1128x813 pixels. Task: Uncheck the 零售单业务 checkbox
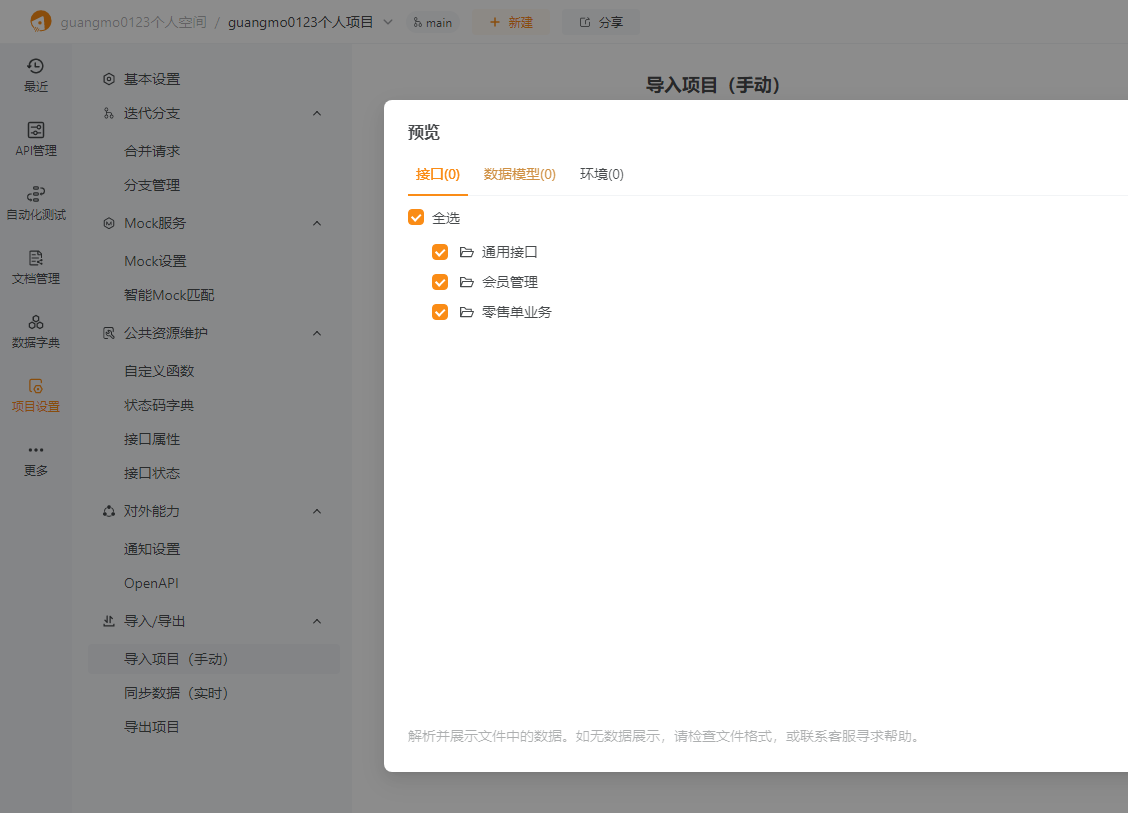440,312
